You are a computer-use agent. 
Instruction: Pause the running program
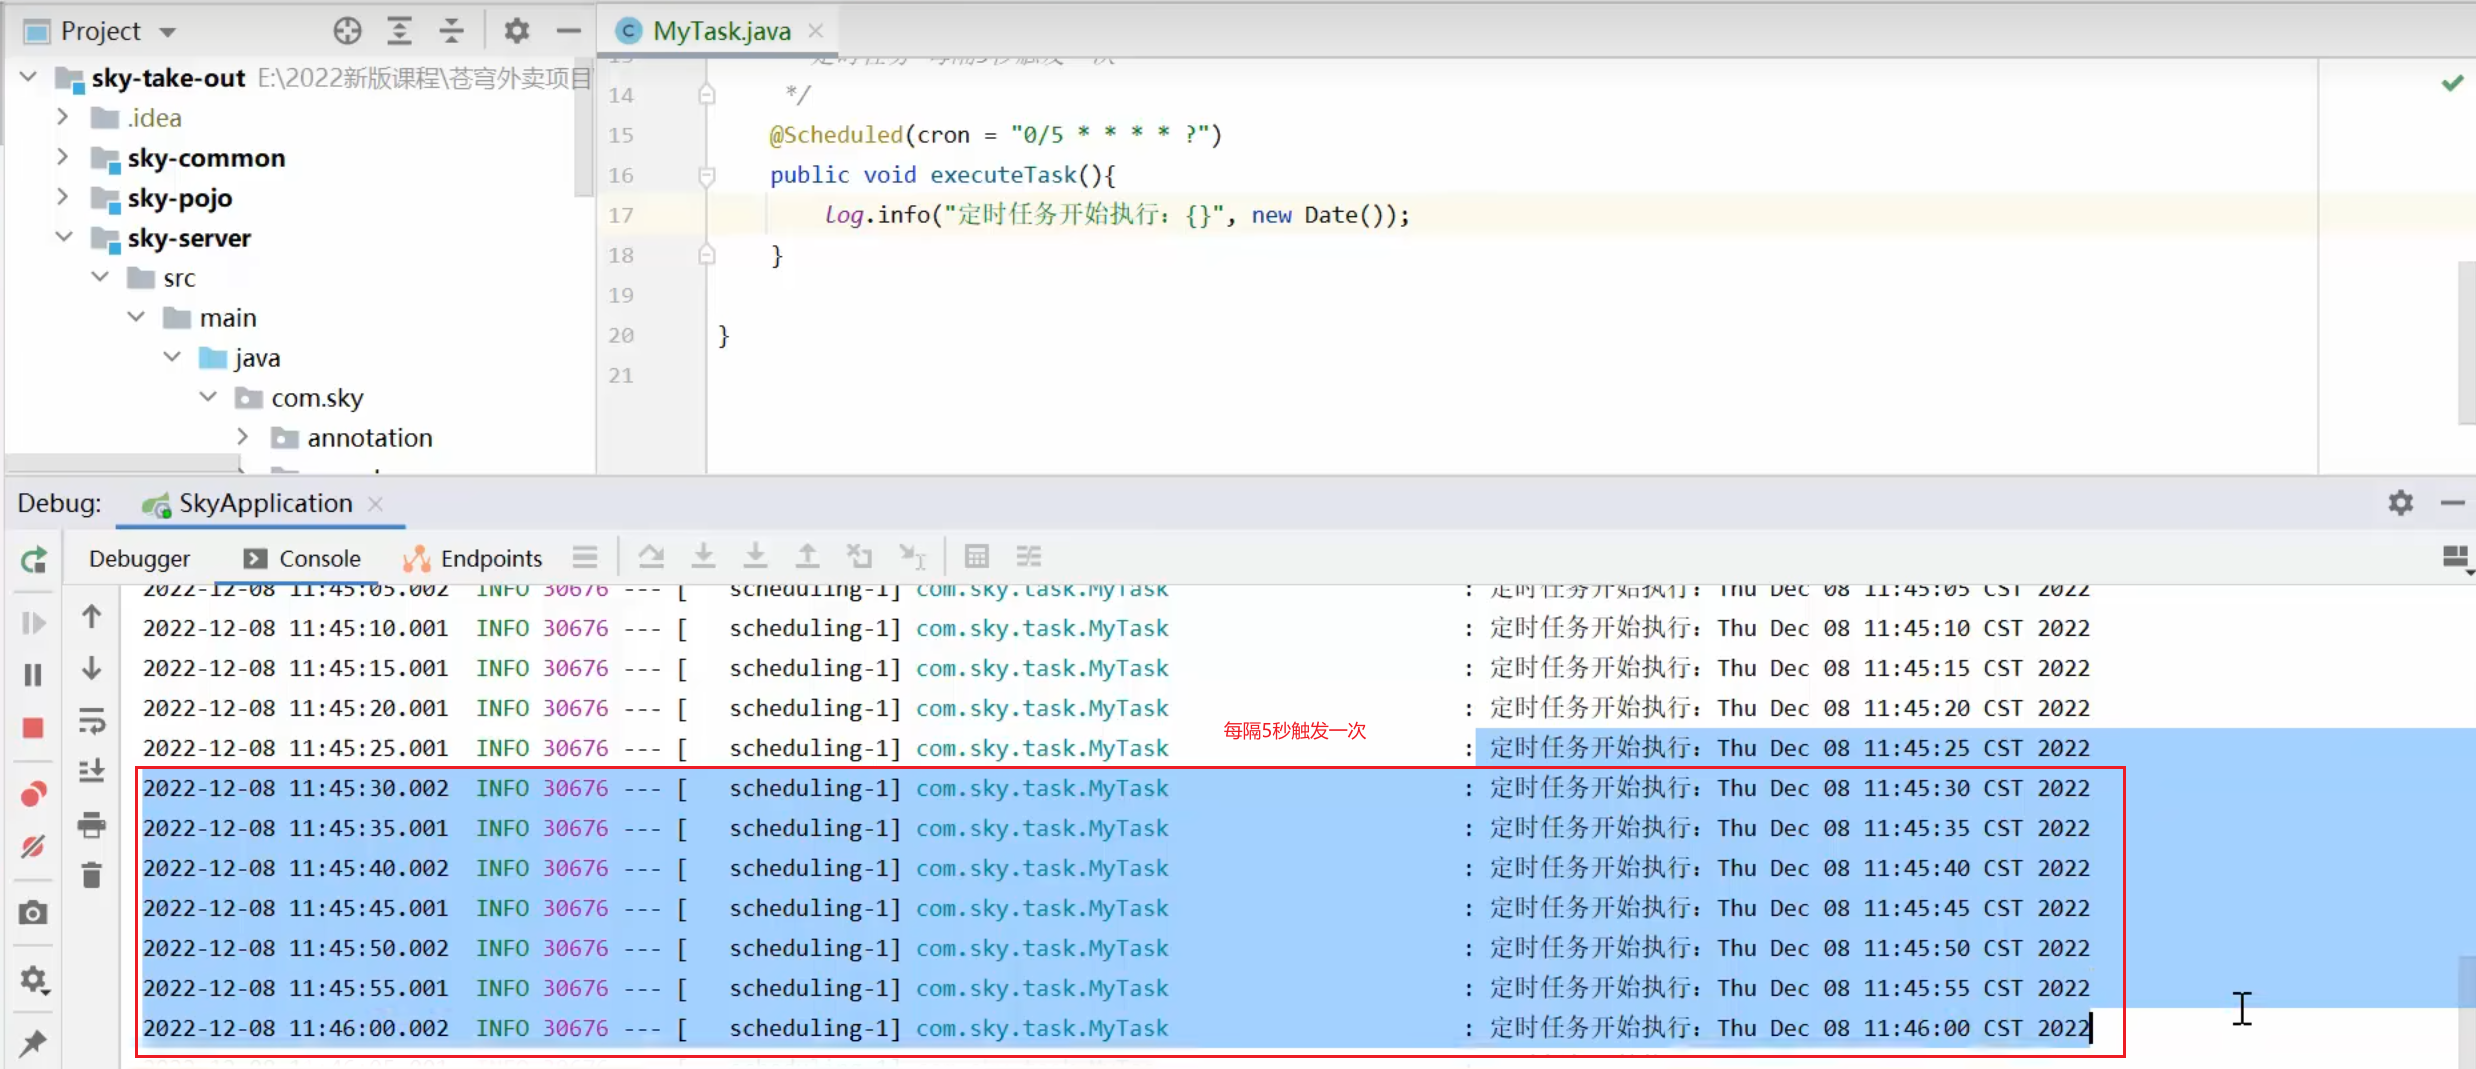point(33,675)
